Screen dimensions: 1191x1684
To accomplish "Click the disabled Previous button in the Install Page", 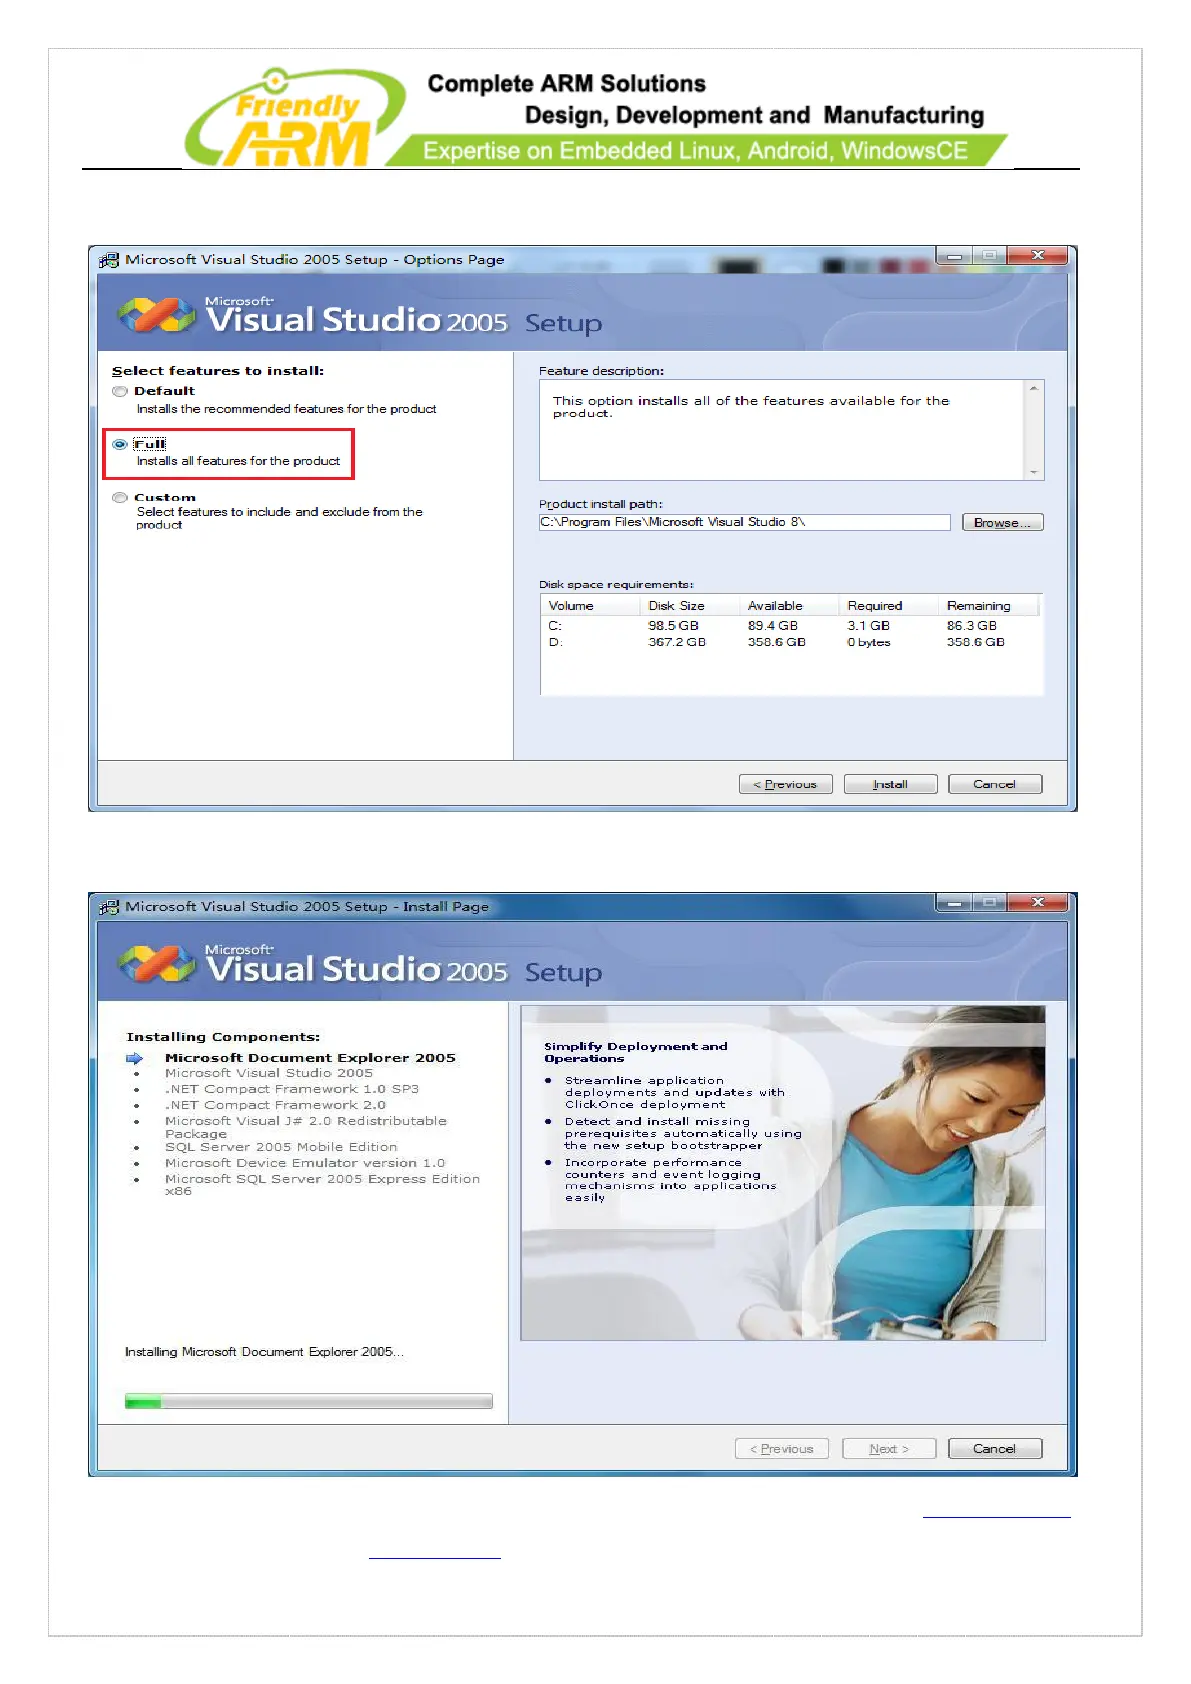I will tap(782, 1448).
